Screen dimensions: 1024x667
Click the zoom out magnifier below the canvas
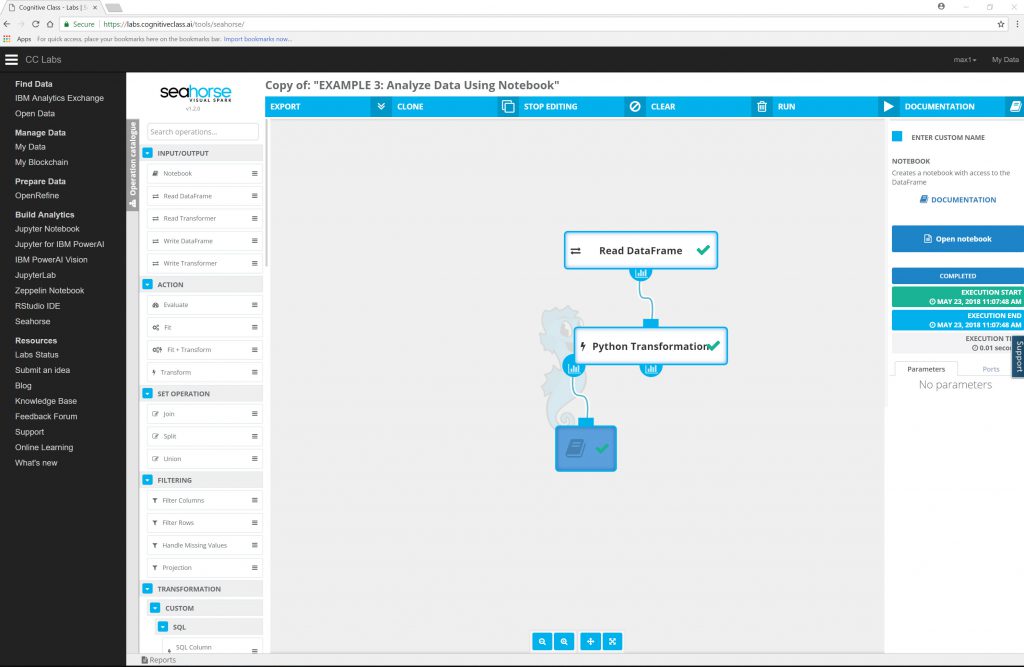(x=542, y=641)
